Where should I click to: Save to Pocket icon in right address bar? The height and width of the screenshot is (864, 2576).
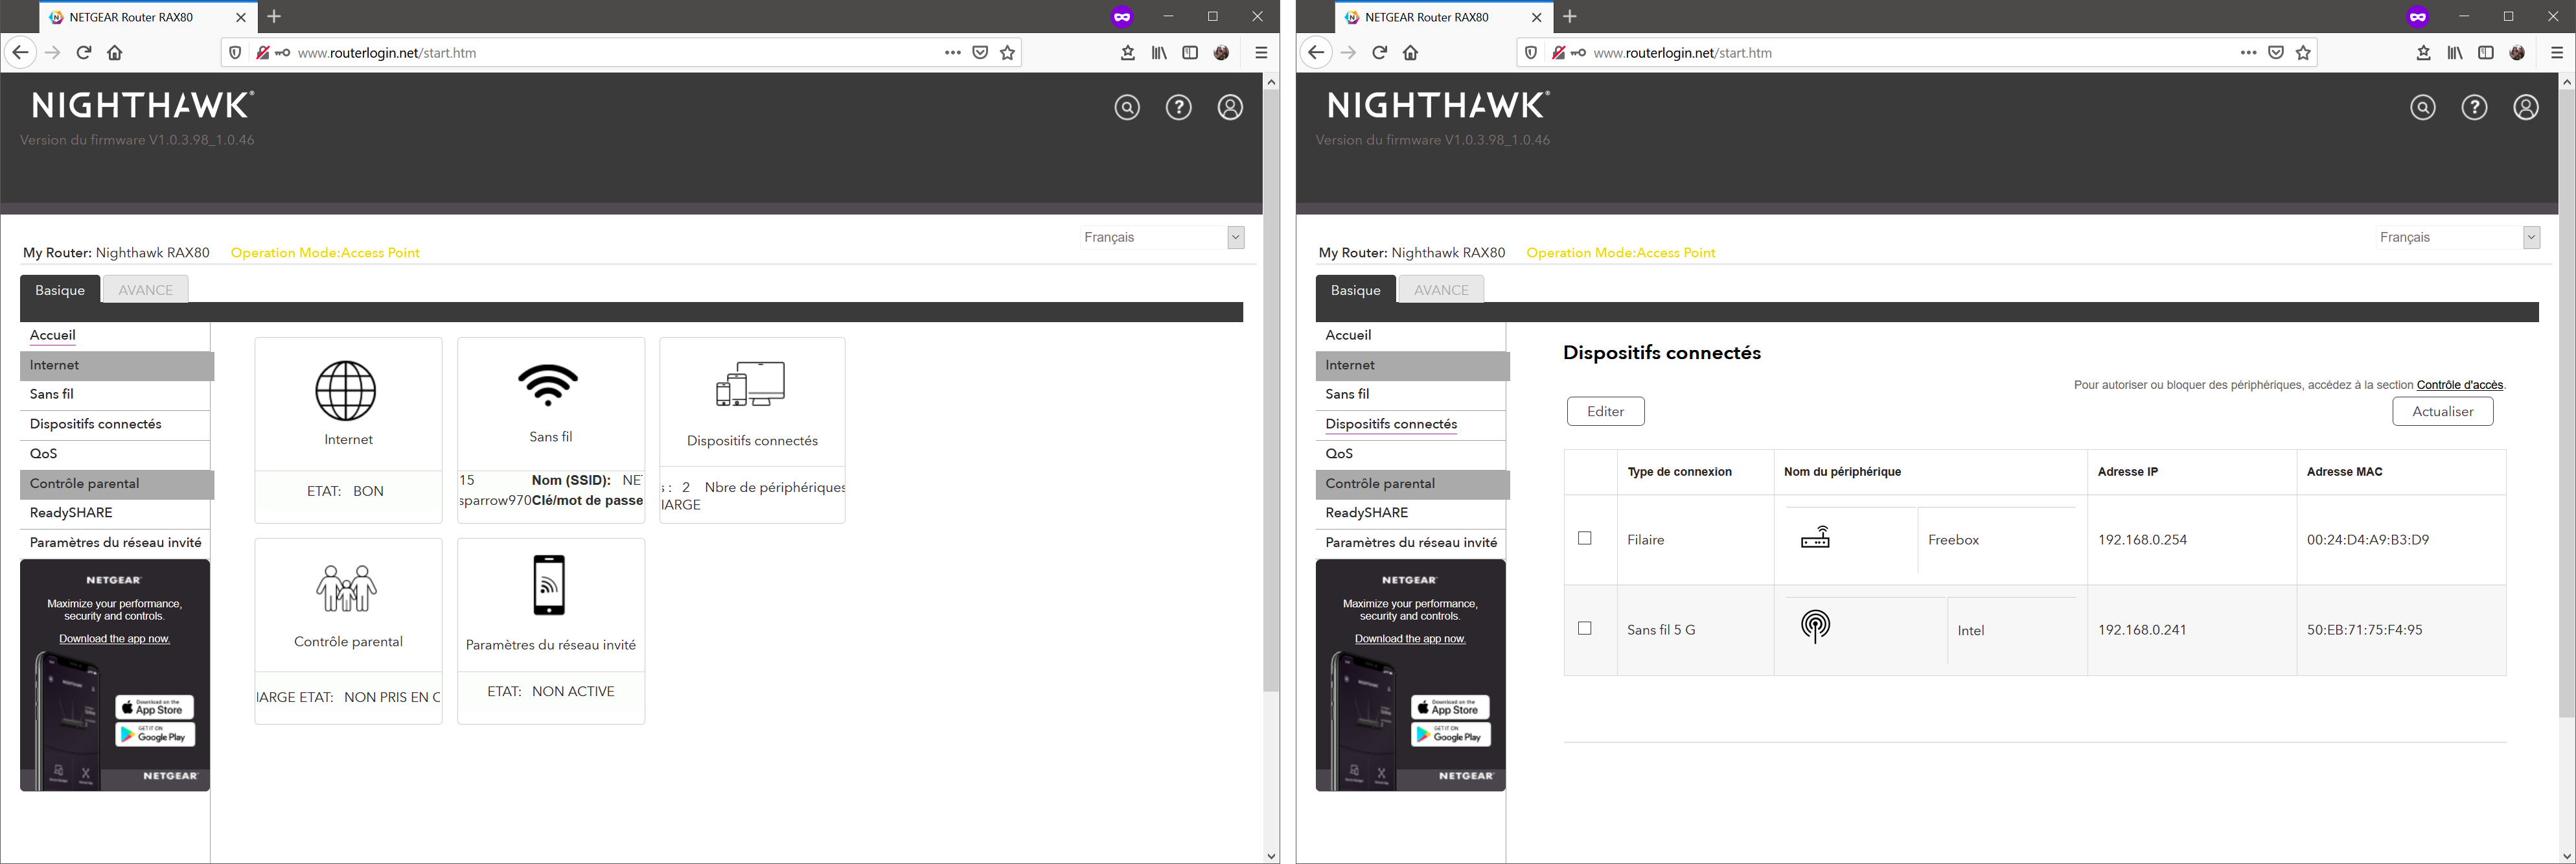[2276, 53]
